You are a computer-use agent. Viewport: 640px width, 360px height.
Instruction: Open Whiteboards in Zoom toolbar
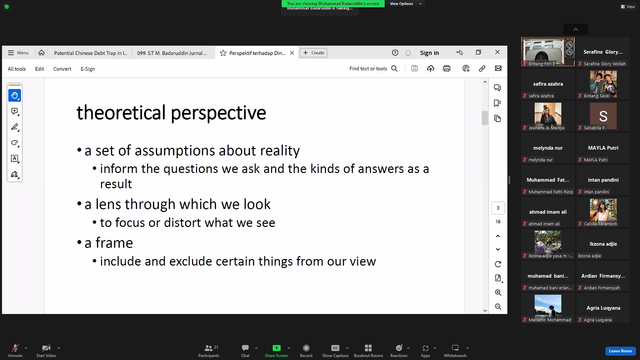click(x=455, y=350)
